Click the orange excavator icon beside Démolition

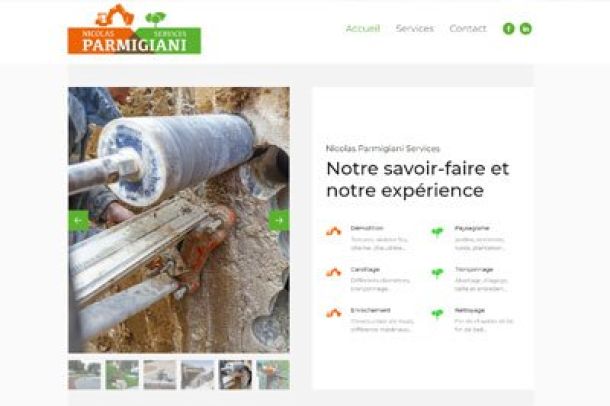point(334,232)
